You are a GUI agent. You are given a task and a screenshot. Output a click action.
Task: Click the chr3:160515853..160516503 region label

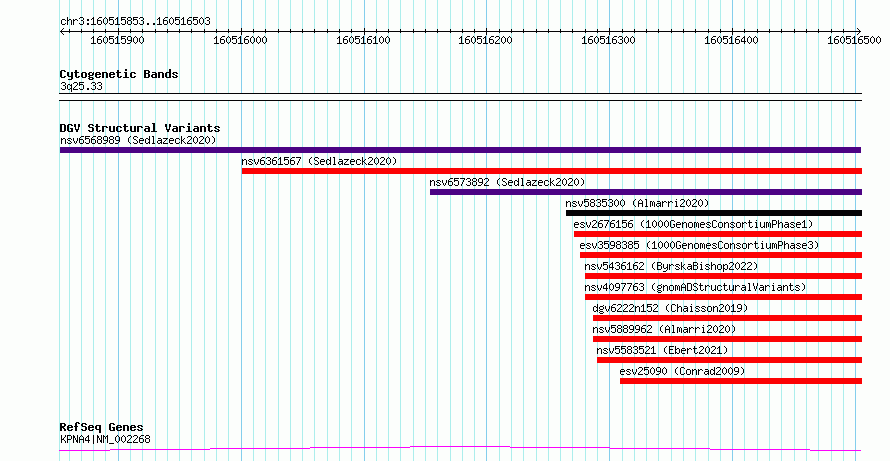click(x=135, y=22)
